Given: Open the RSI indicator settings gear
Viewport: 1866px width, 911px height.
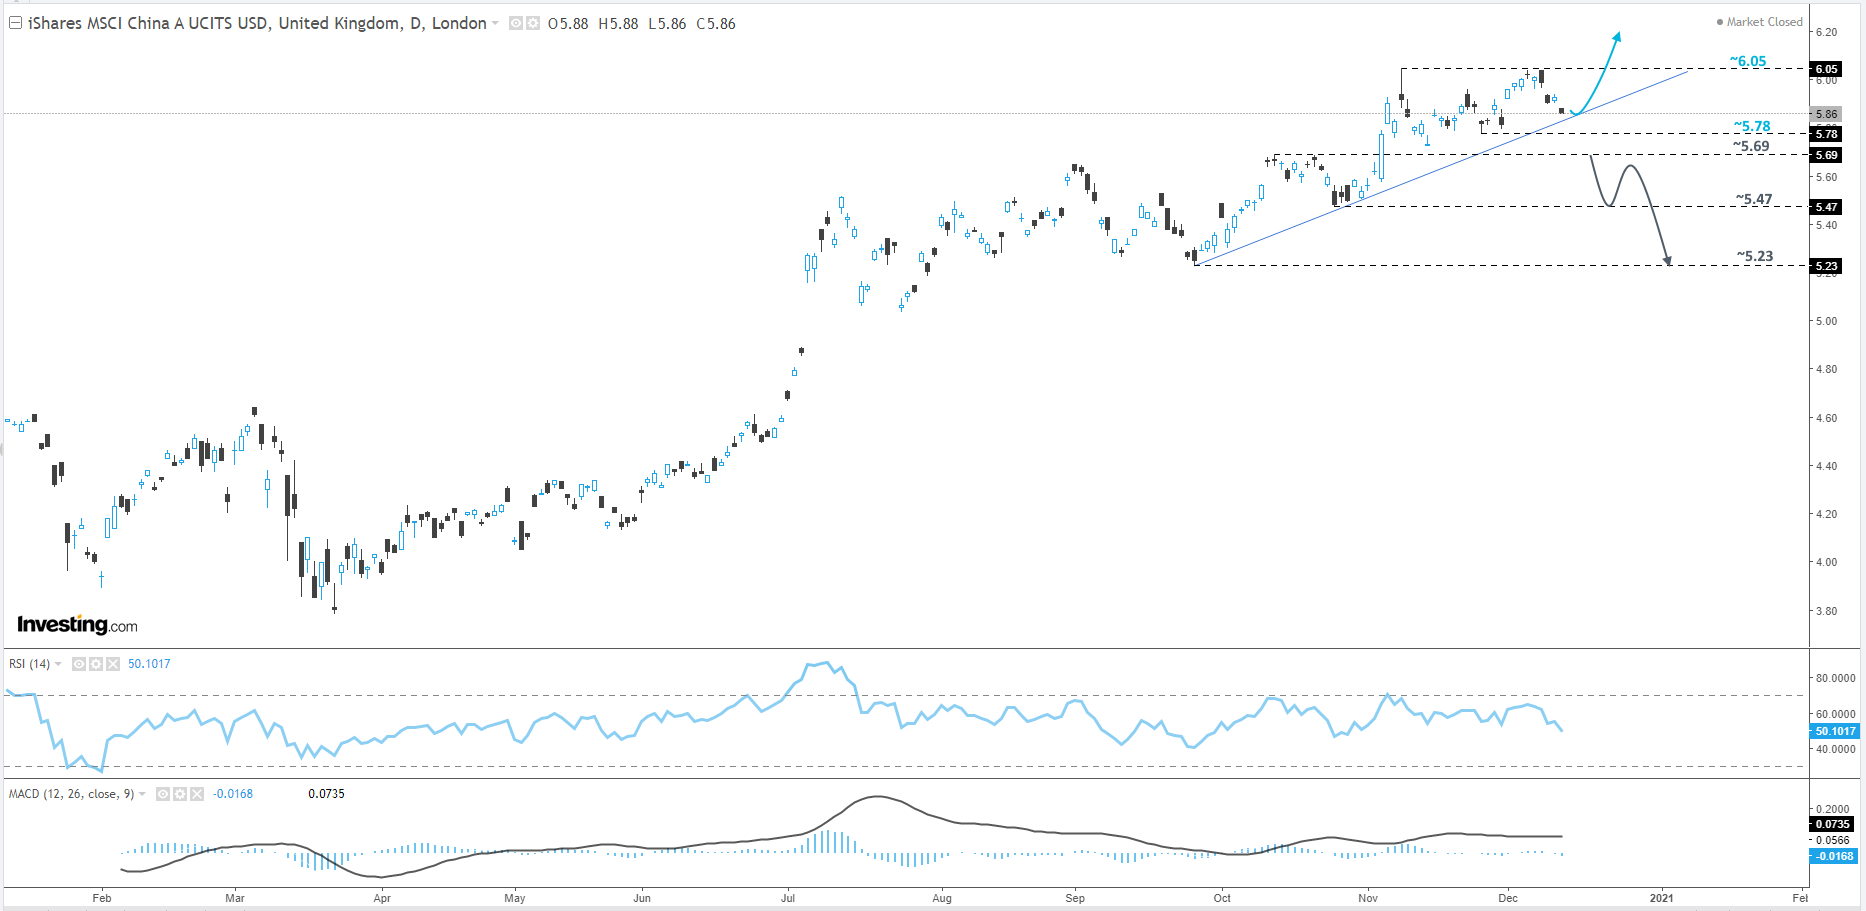Looking at the screenshot, I should pyautogui.click(x=96, y=663).
